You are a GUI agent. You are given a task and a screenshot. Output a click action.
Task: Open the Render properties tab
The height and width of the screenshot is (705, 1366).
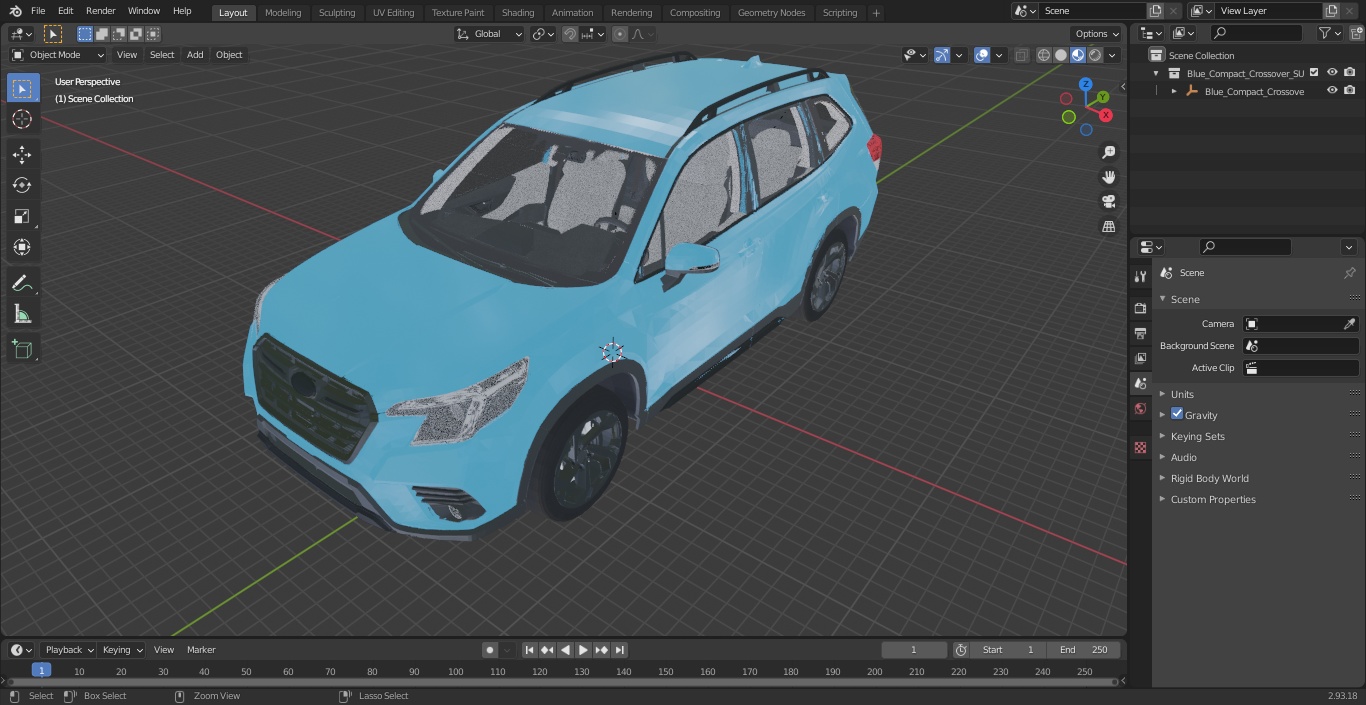click(x=1140, y=308)
